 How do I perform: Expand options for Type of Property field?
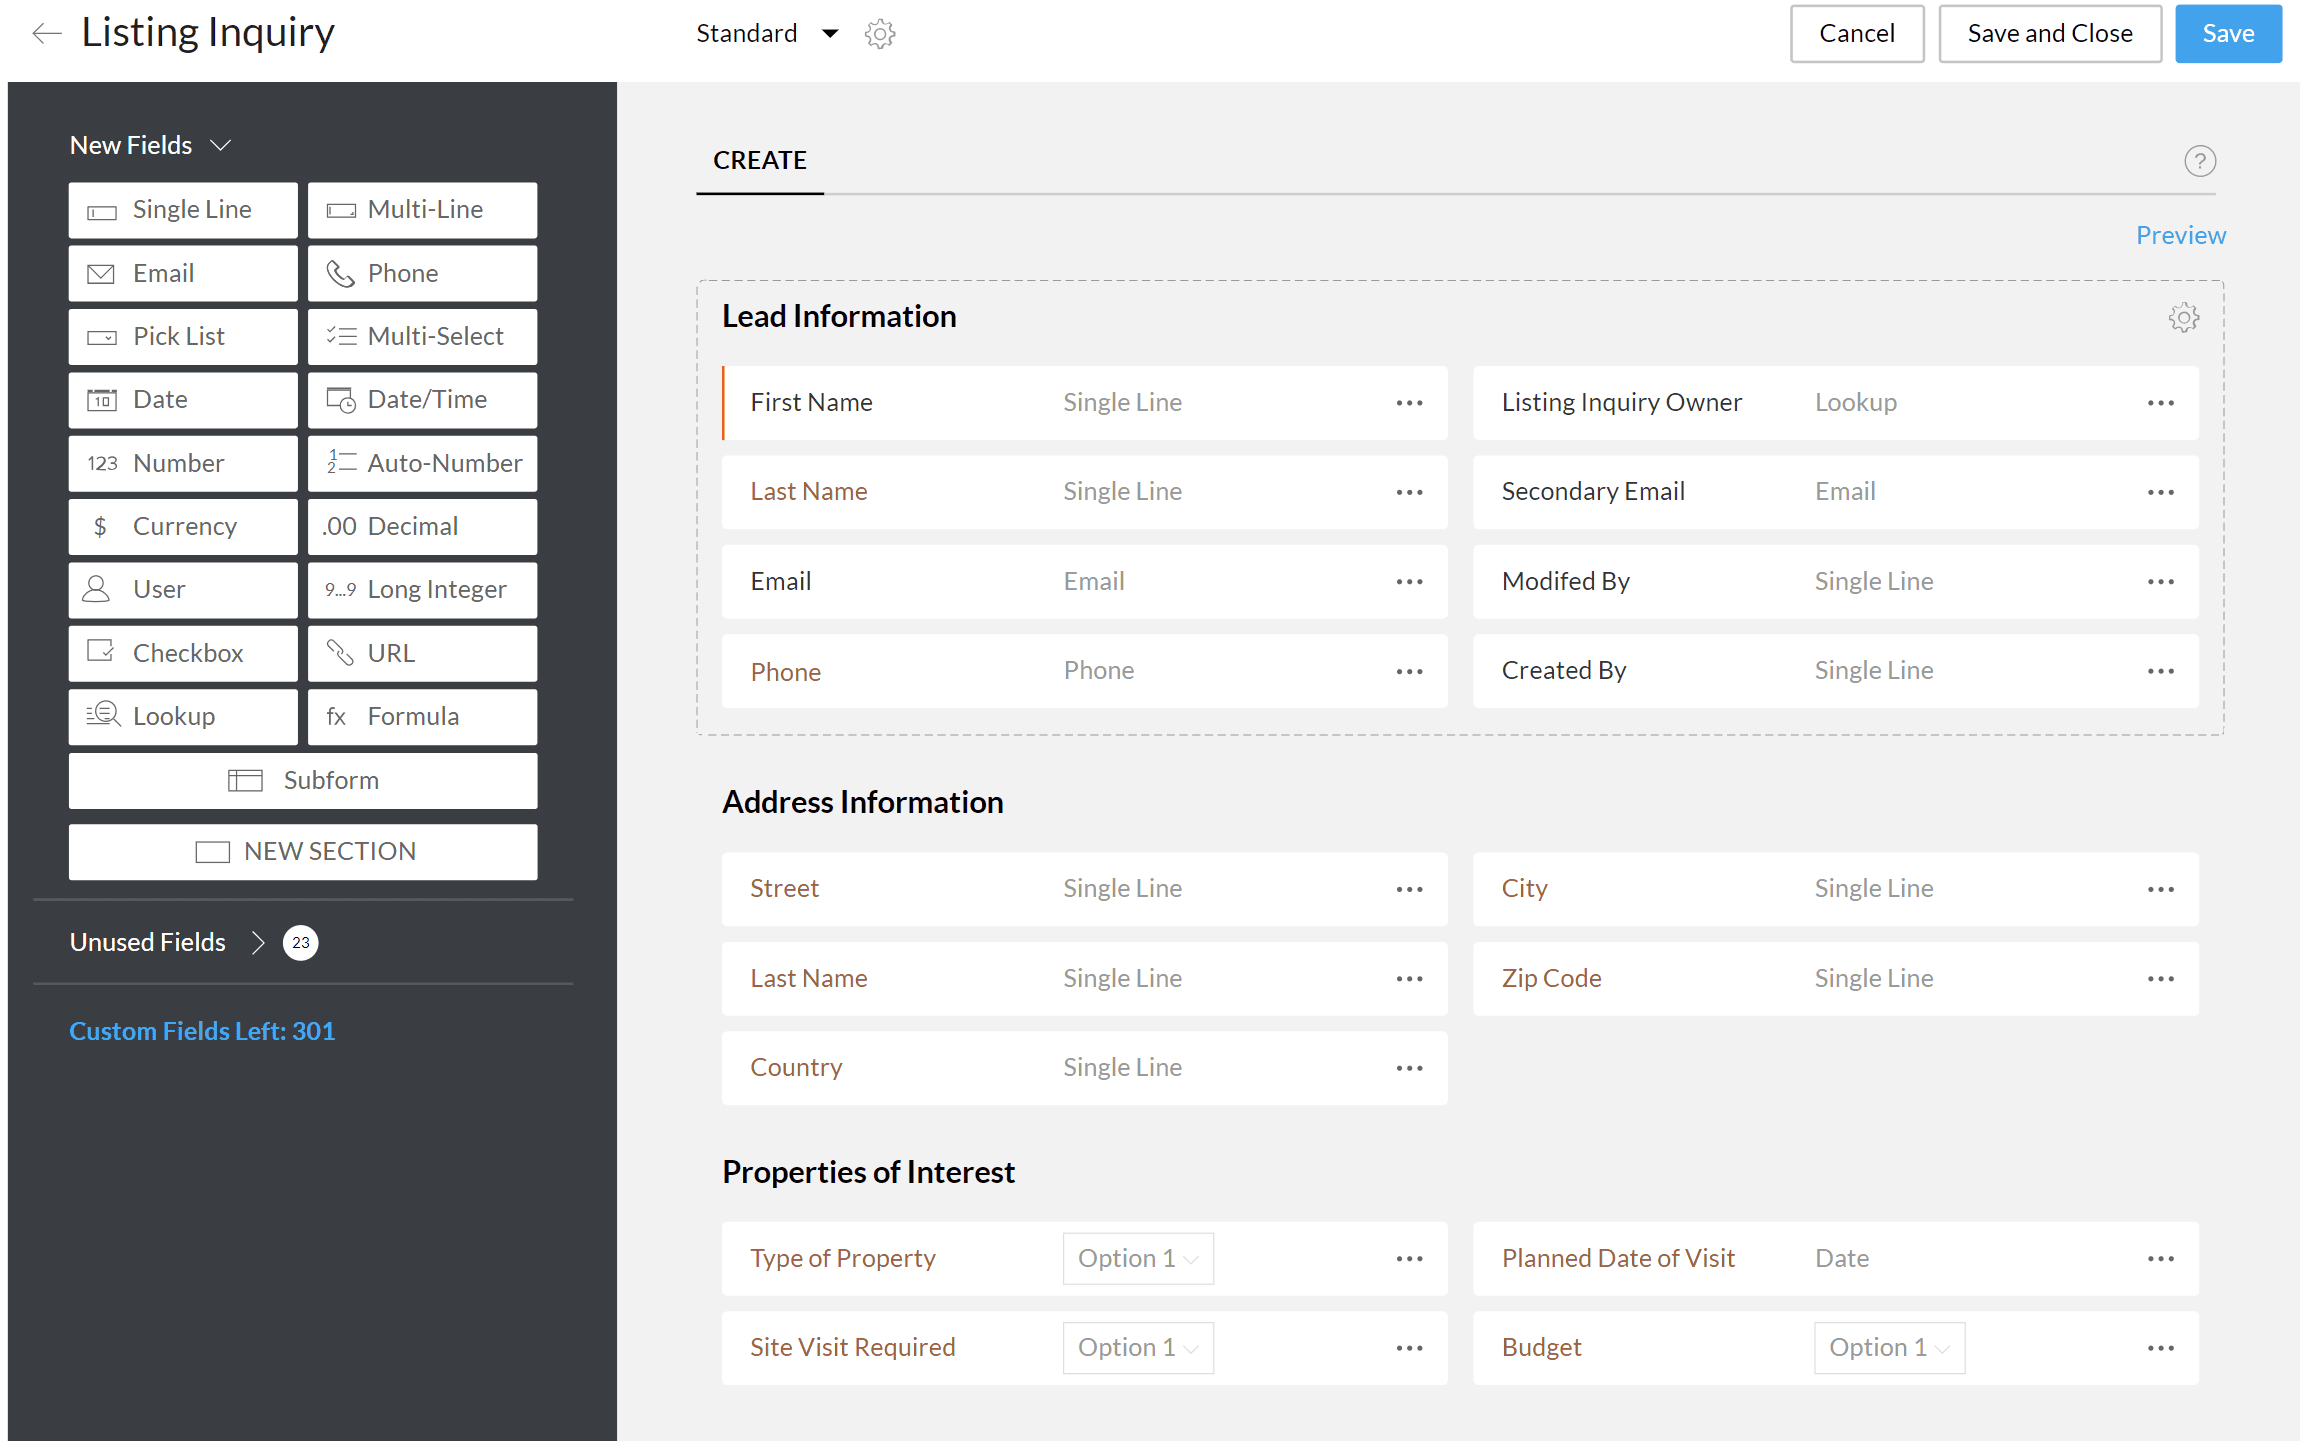click(1408, 1258)
